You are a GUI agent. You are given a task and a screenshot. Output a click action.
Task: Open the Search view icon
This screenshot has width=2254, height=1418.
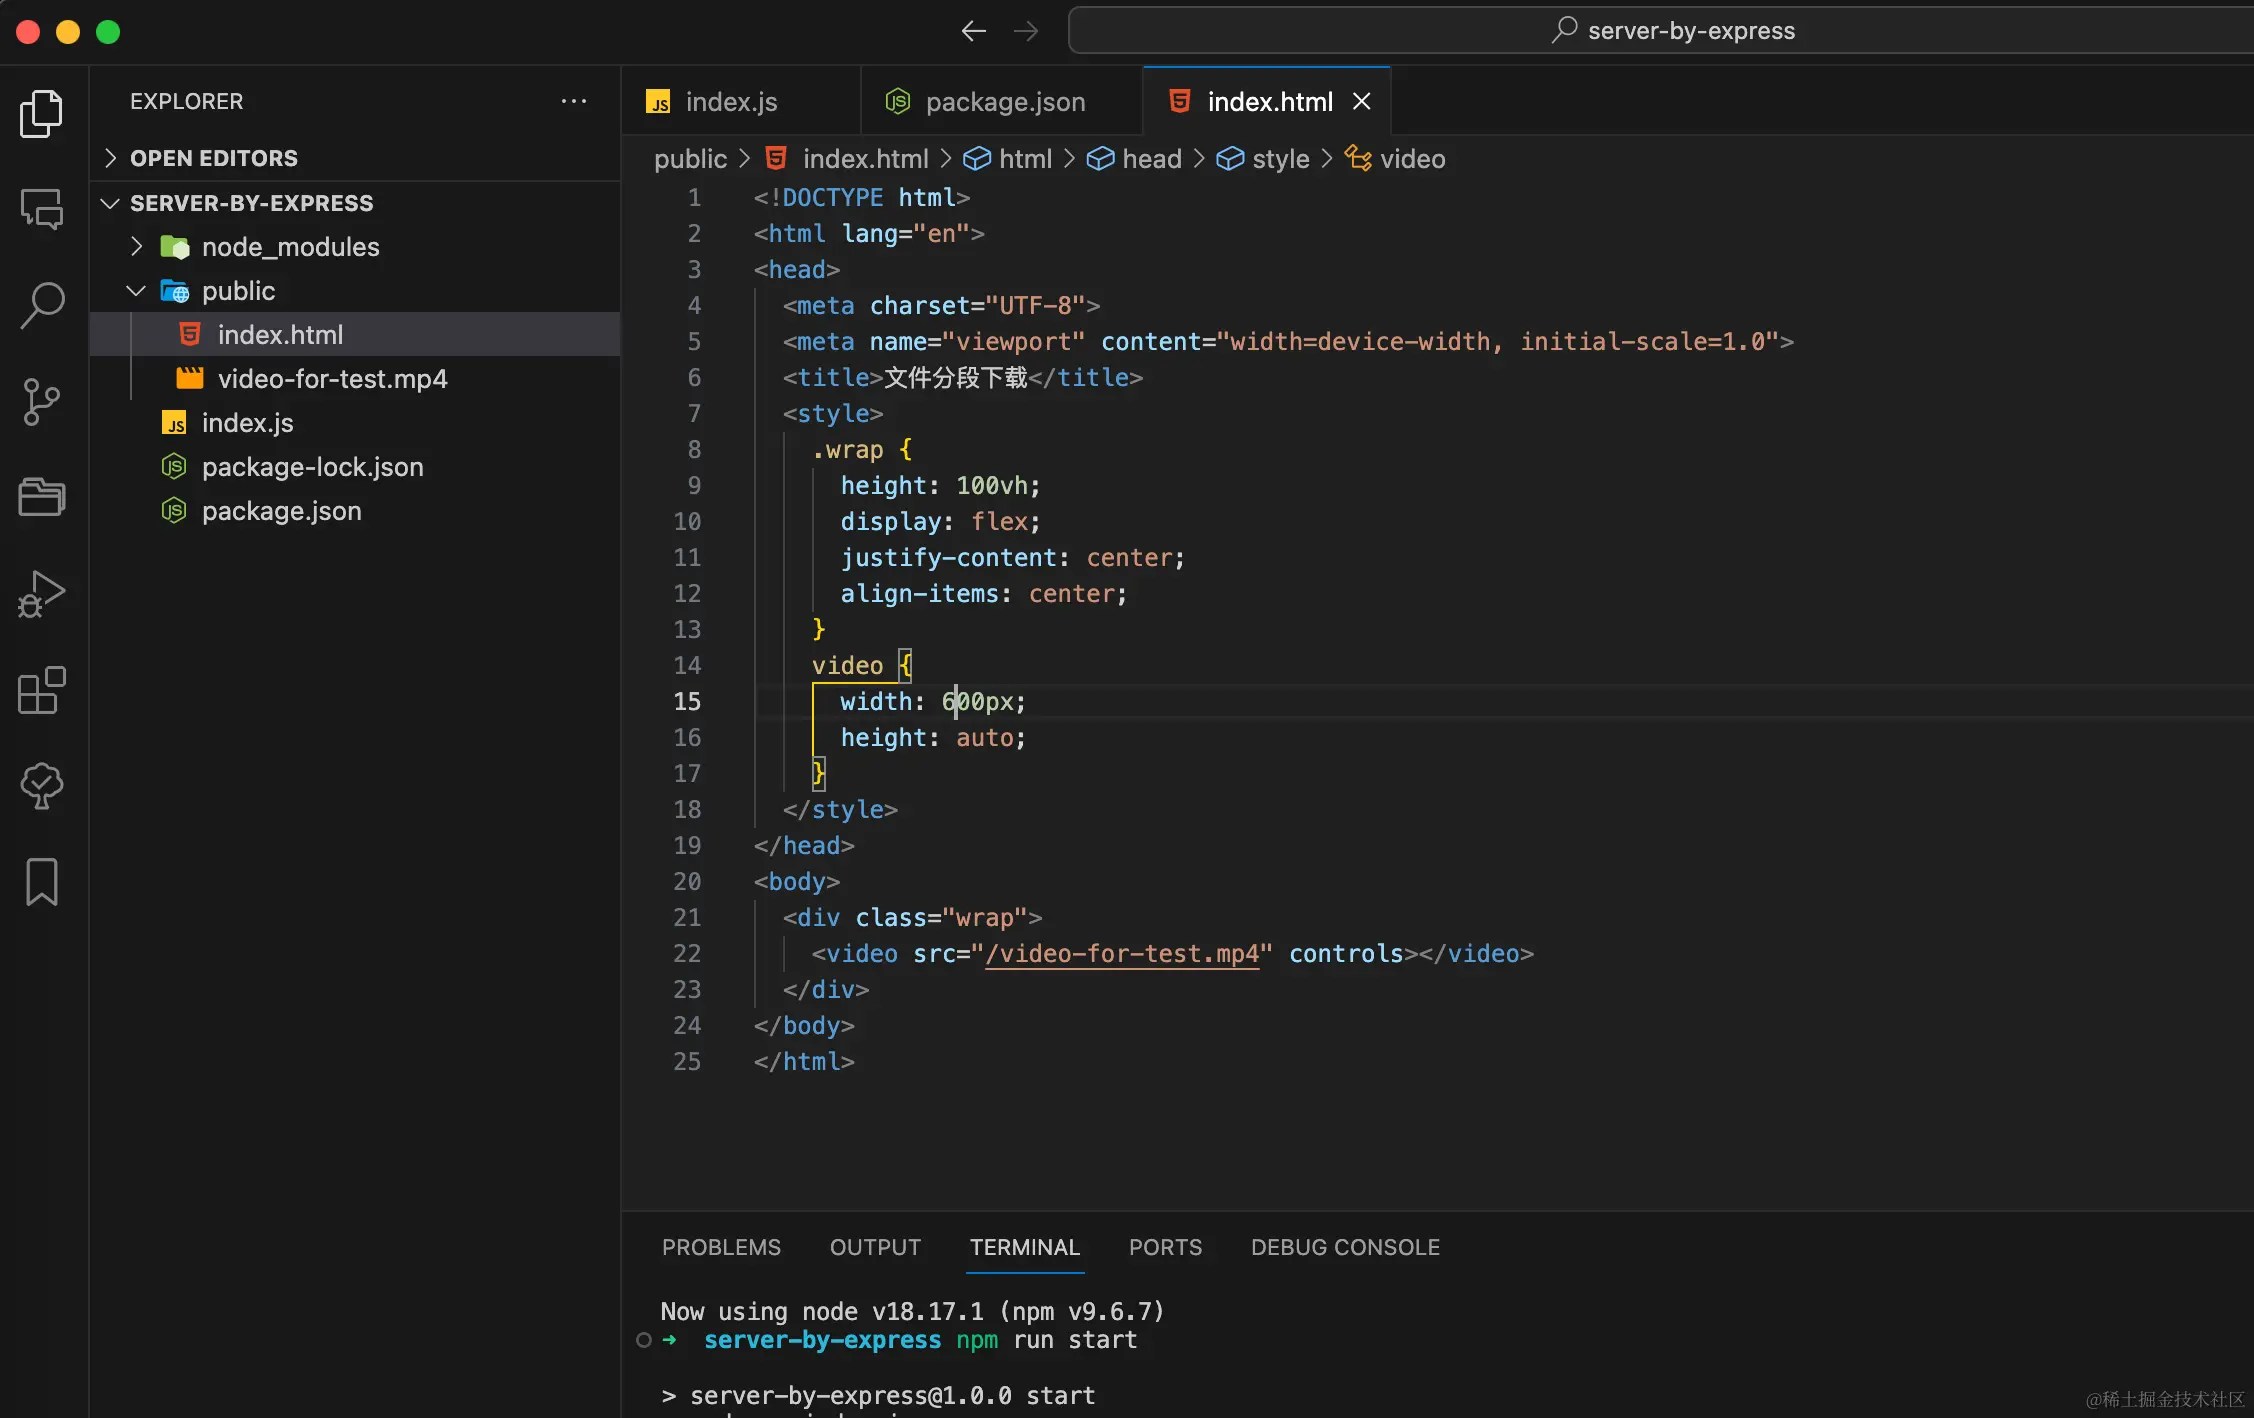click(42, 305)
